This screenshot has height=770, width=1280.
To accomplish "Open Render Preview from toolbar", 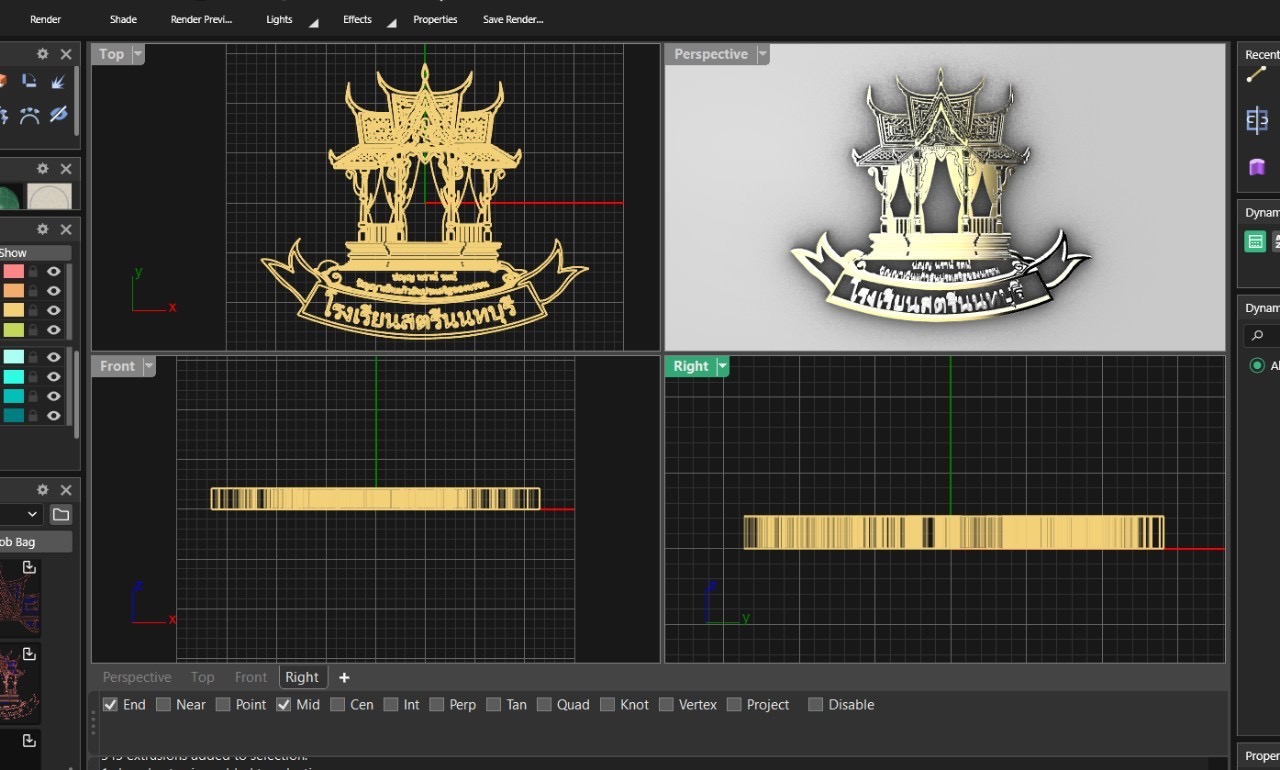I will pos(201,19).
